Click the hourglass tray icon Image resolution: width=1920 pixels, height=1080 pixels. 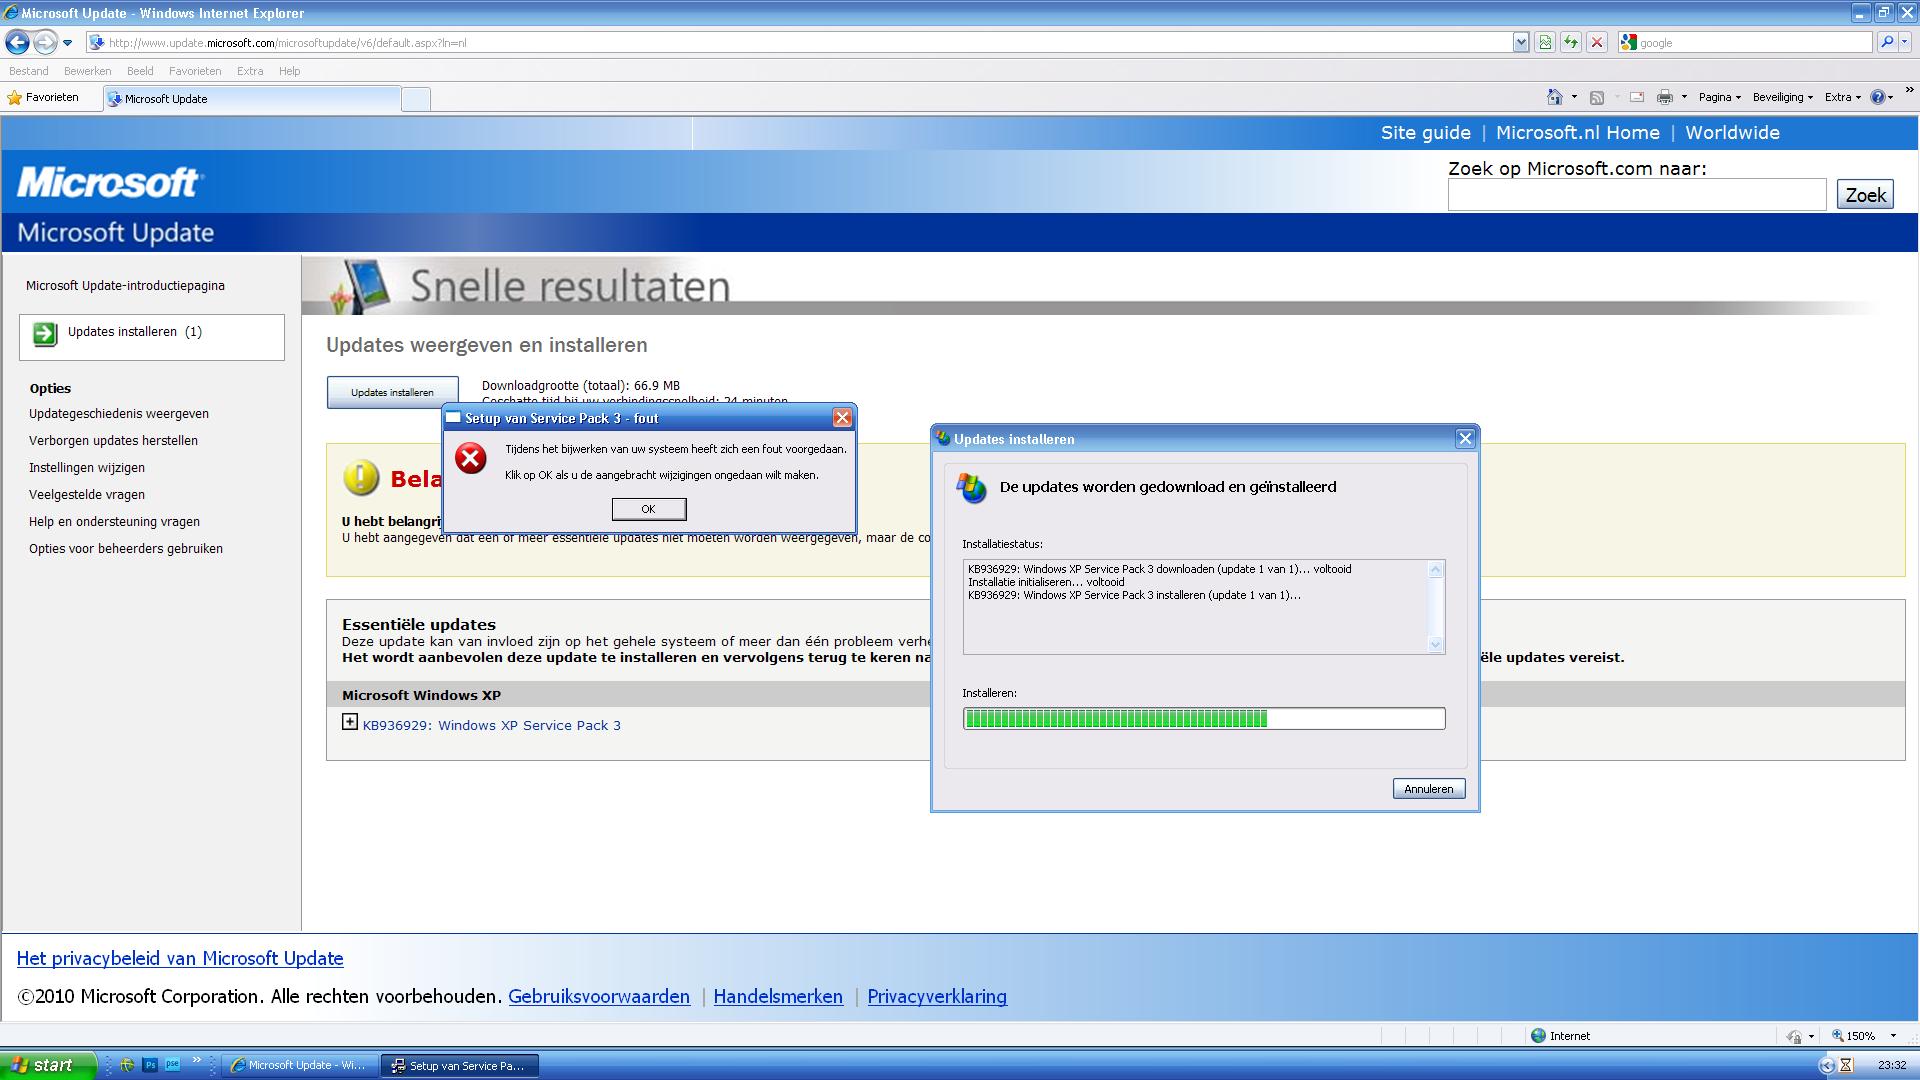(x=1846, y=1065)
